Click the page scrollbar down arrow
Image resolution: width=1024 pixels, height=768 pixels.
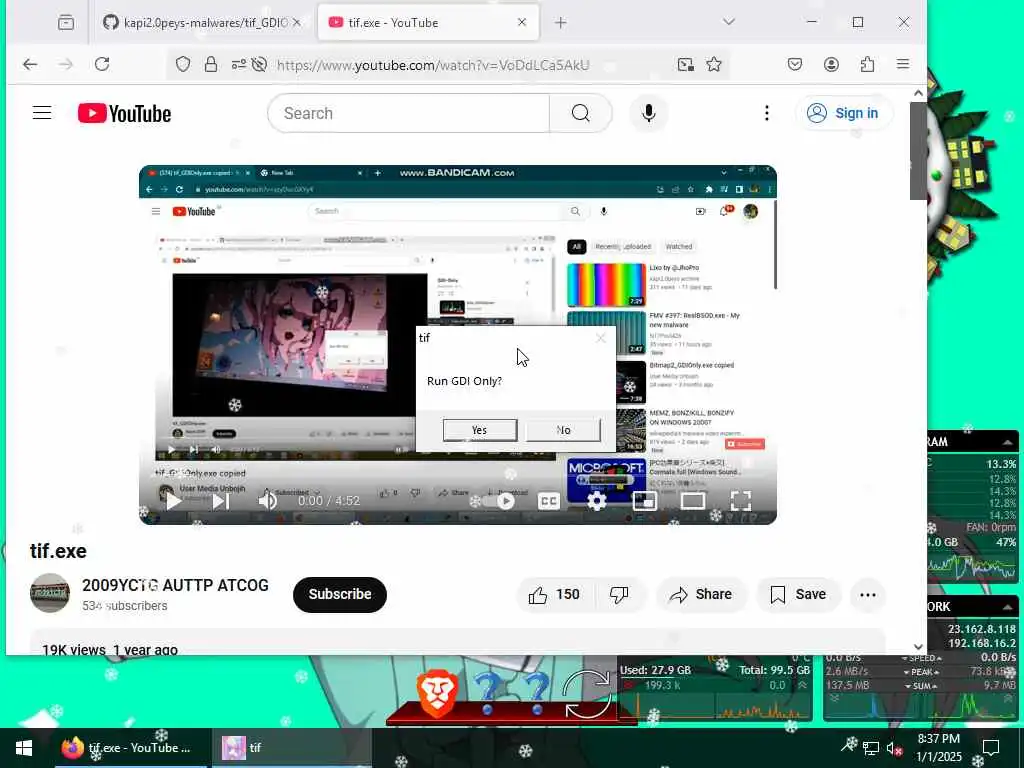click(918, 647)
